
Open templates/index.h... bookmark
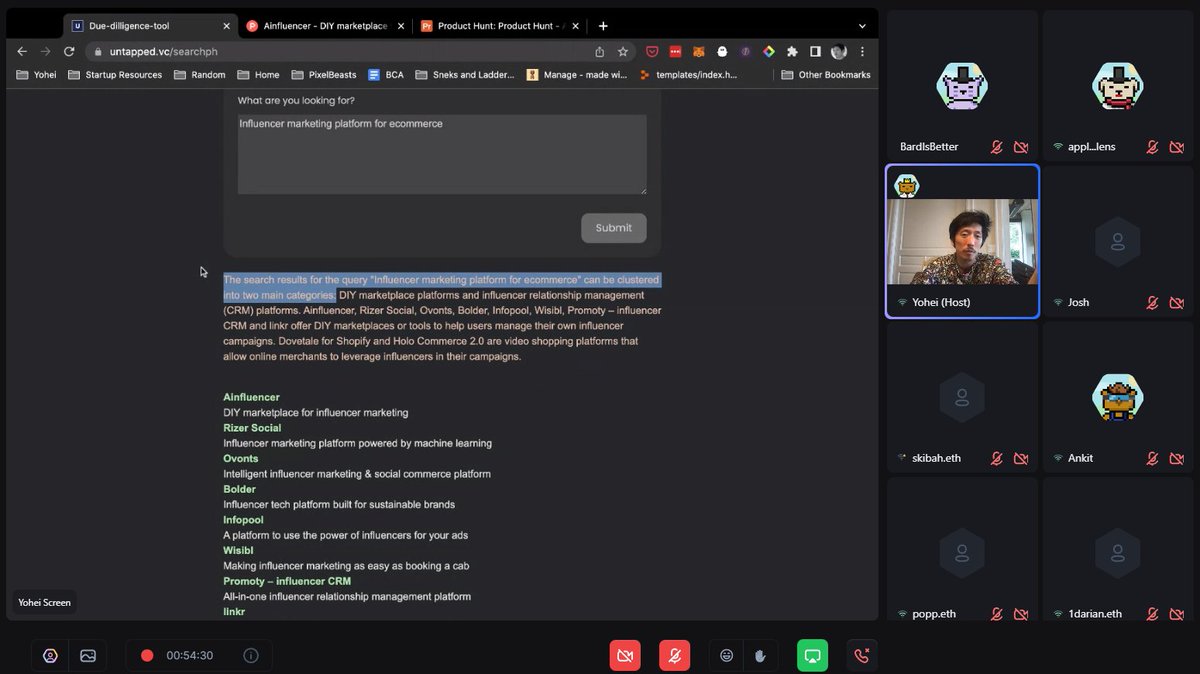click(x=688, y=75)
